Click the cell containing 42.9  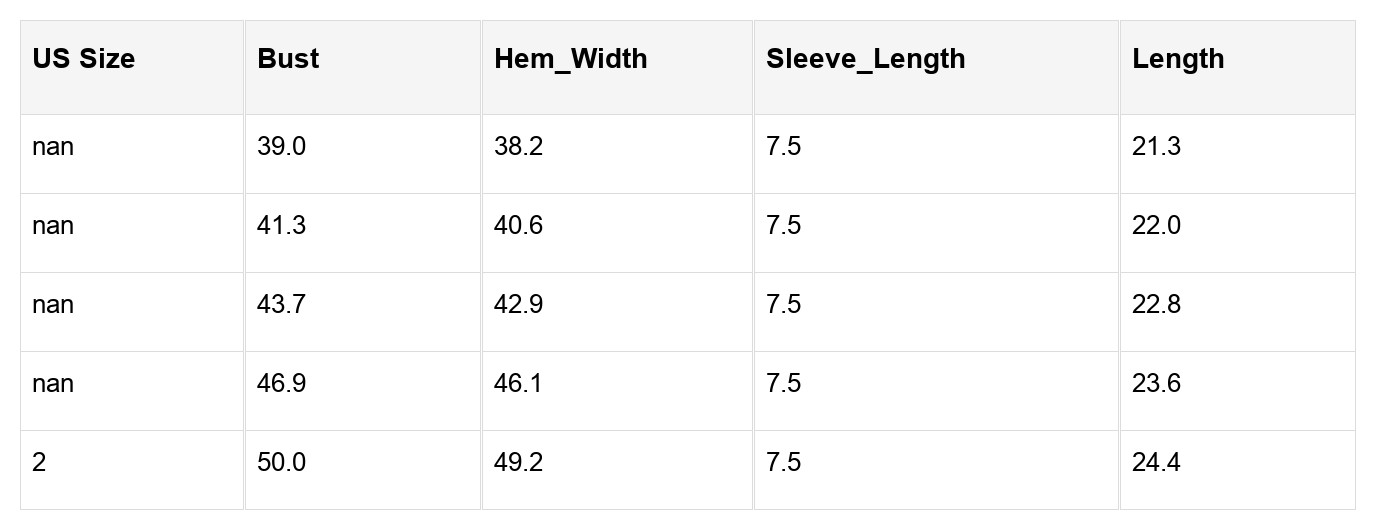519,305
